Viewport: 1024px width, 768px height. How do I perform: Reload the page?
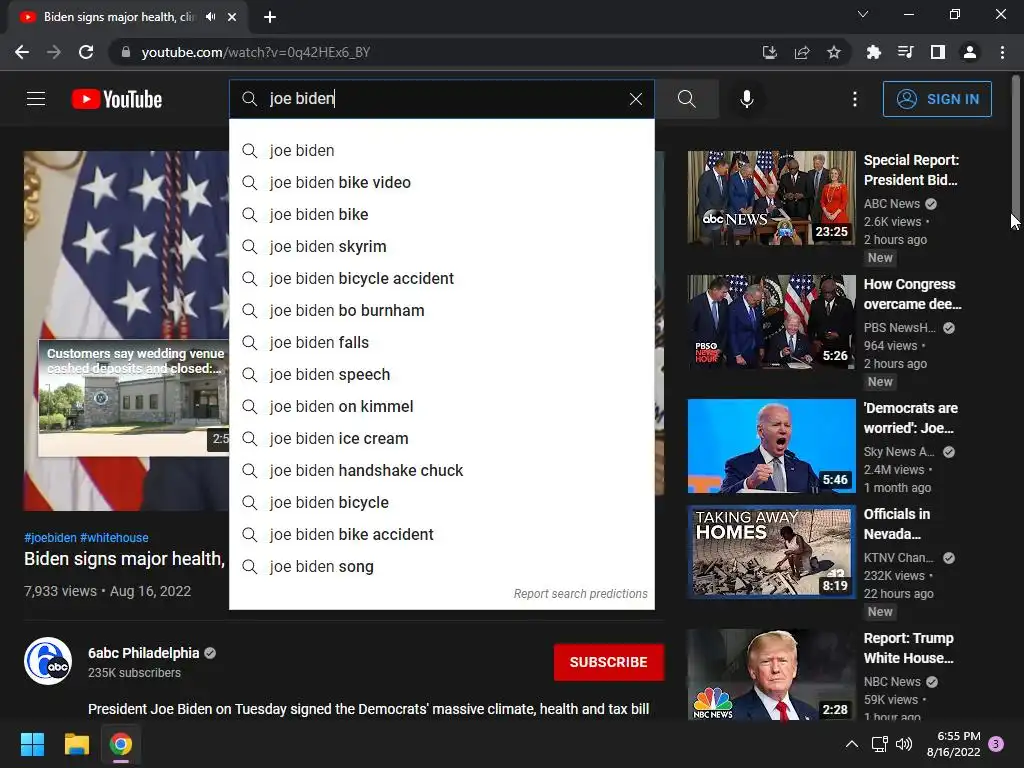(x=86, y=52)
